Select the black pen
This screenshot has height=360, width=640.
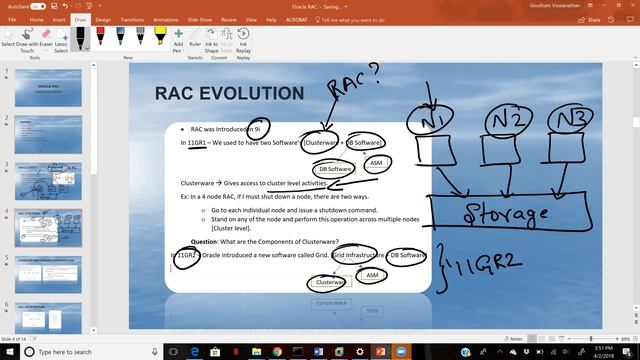[80, 38]
